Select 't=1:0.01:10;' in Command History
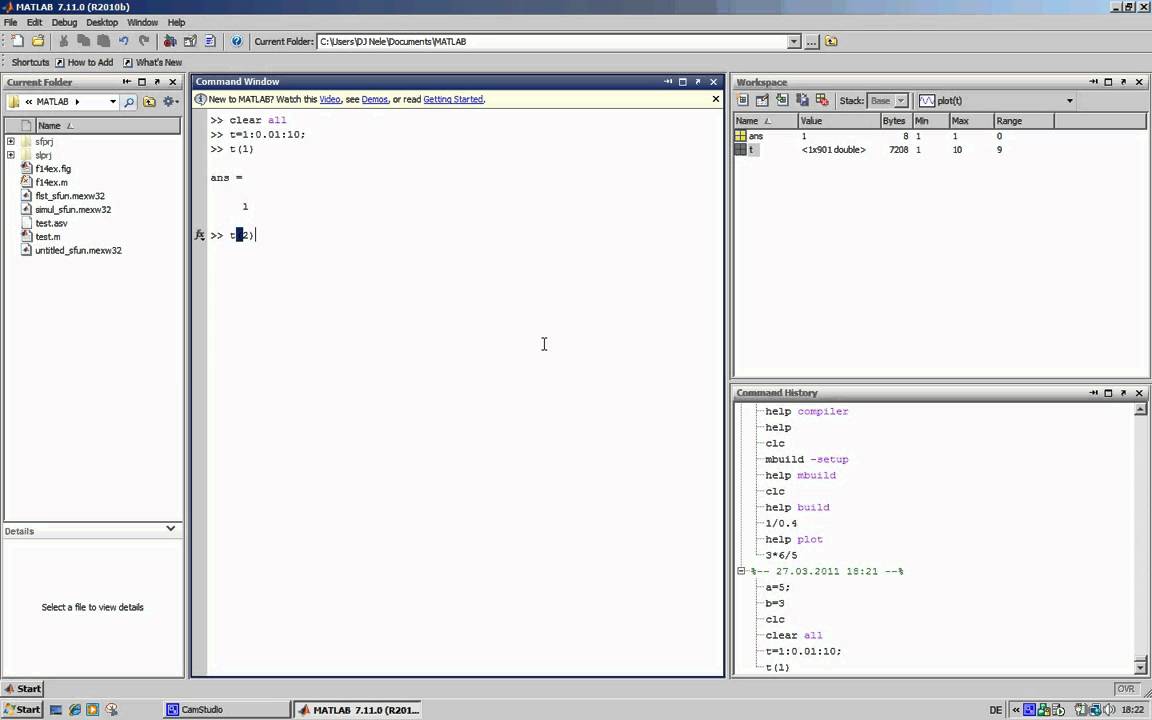 (803, 651)
